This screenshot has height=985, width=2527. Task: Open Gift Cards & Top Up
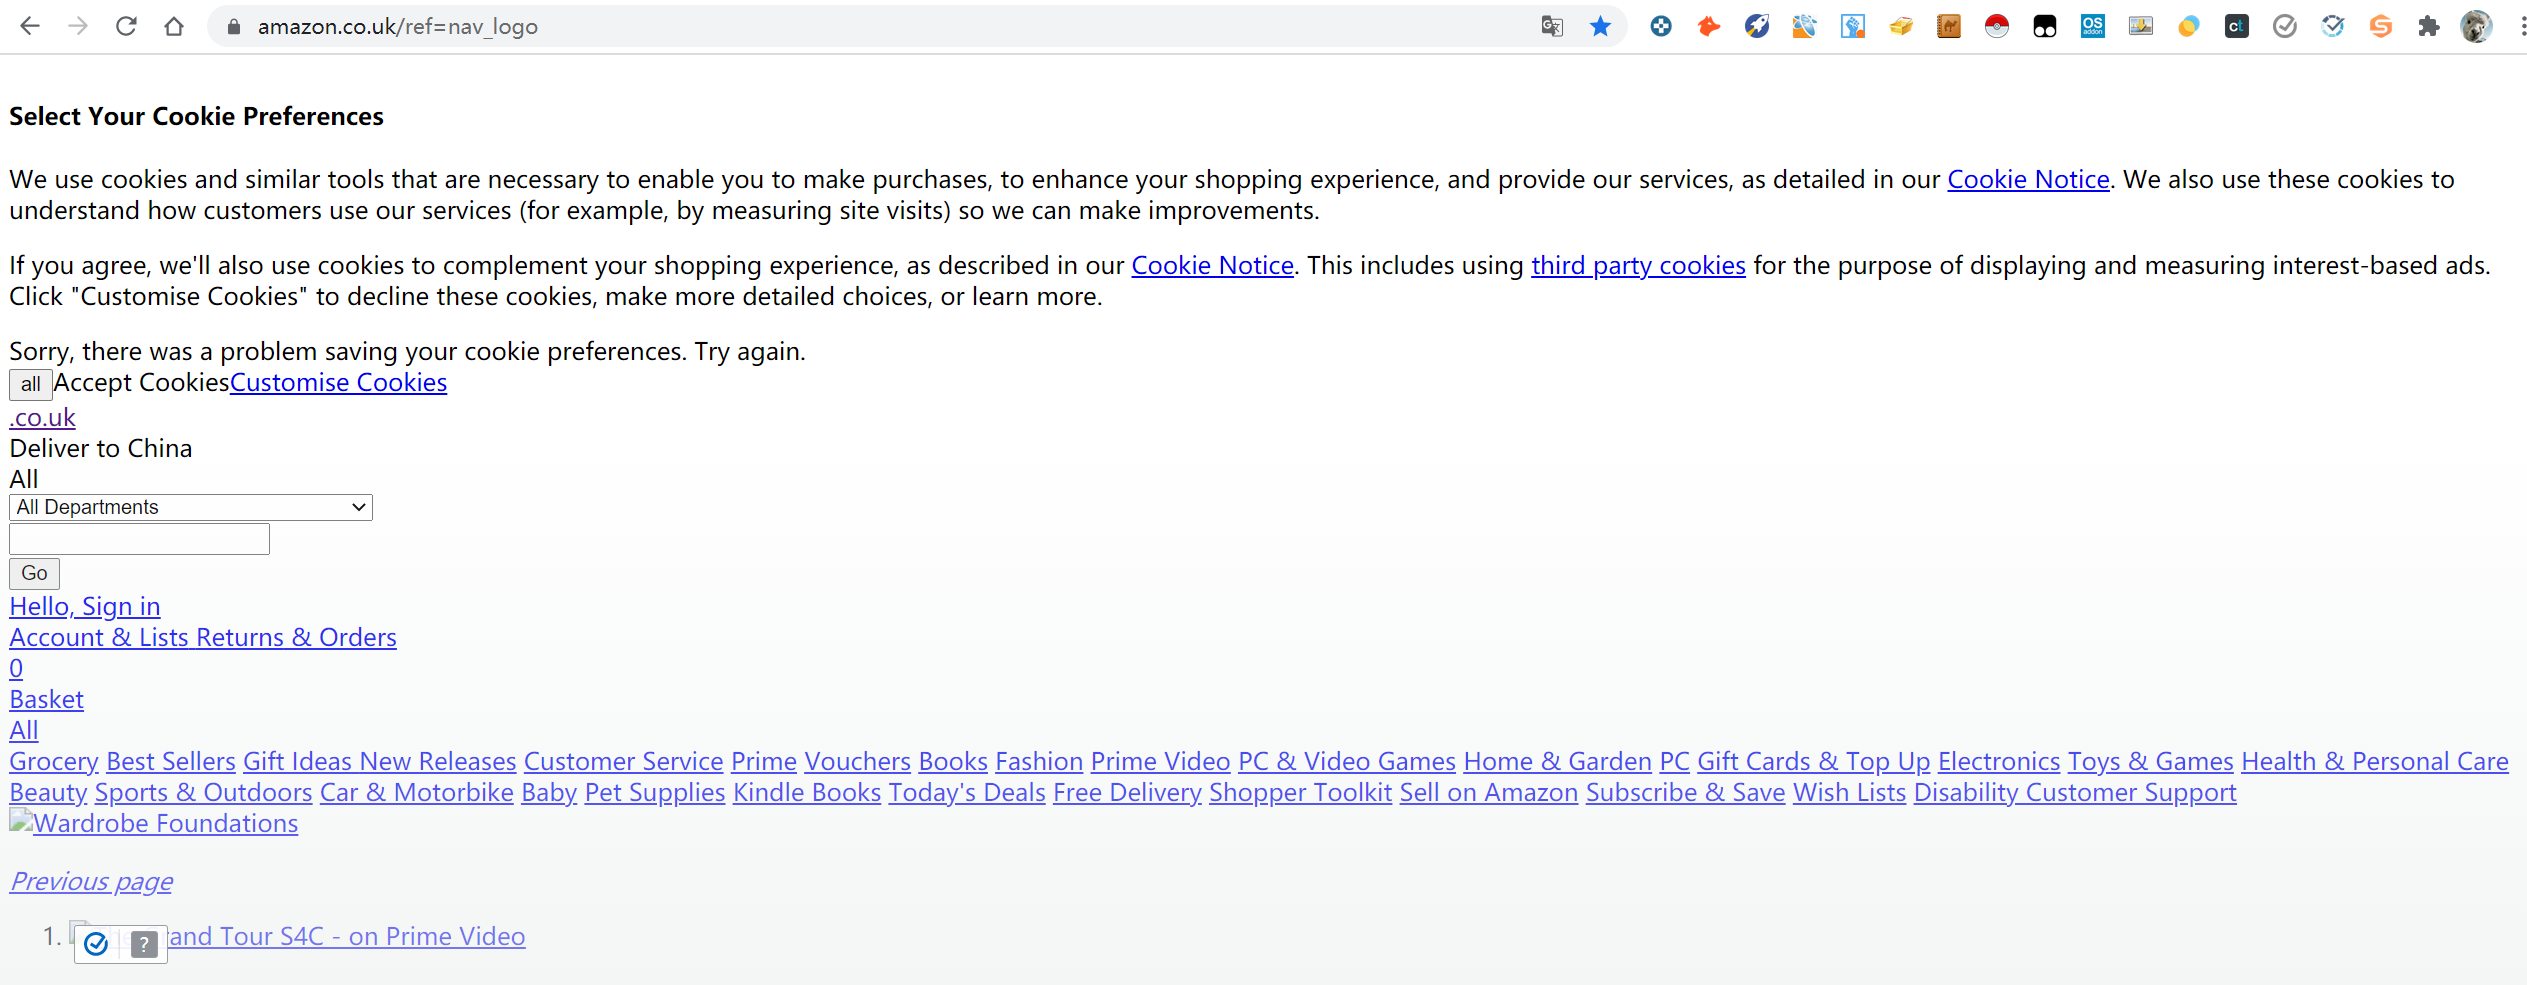(1814, 762)
